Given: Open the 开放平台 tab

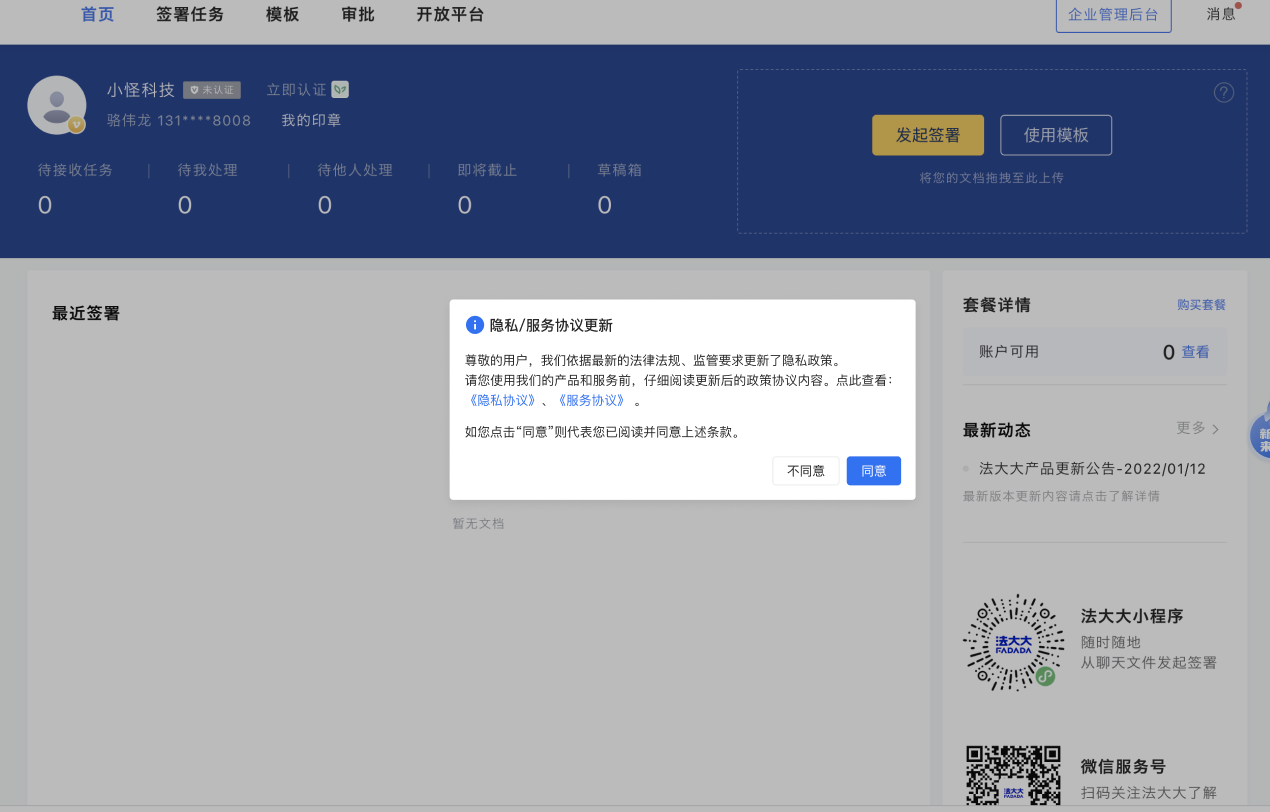Looking at the screenshot, I should coord(450,14).
